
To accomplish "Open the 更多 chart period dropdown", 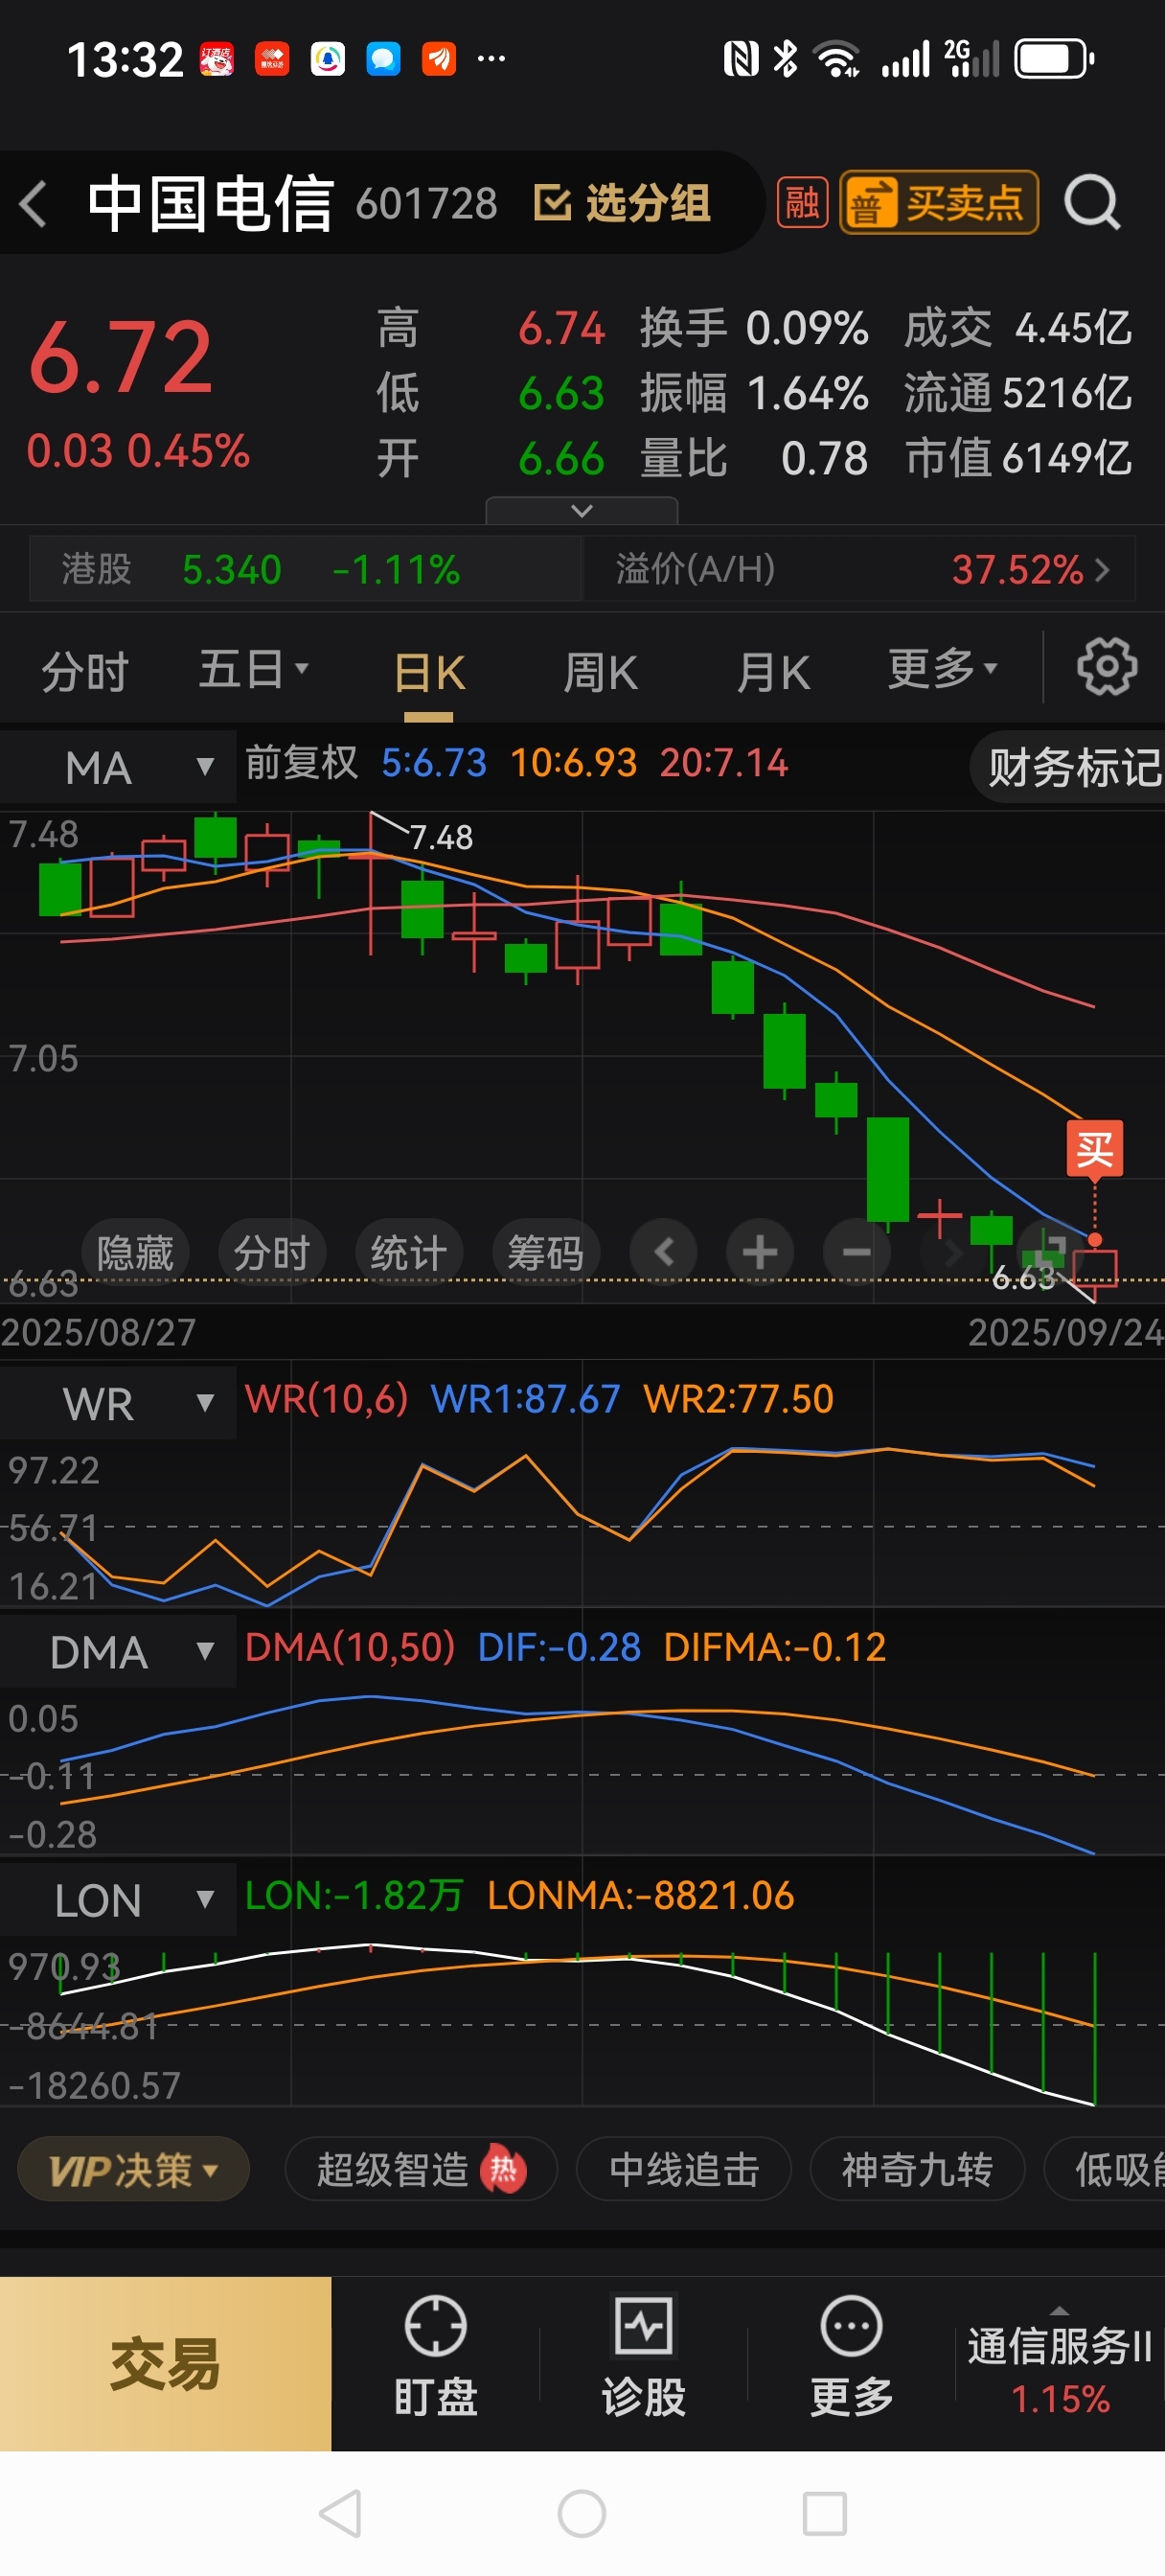I will tap(942, 668).
